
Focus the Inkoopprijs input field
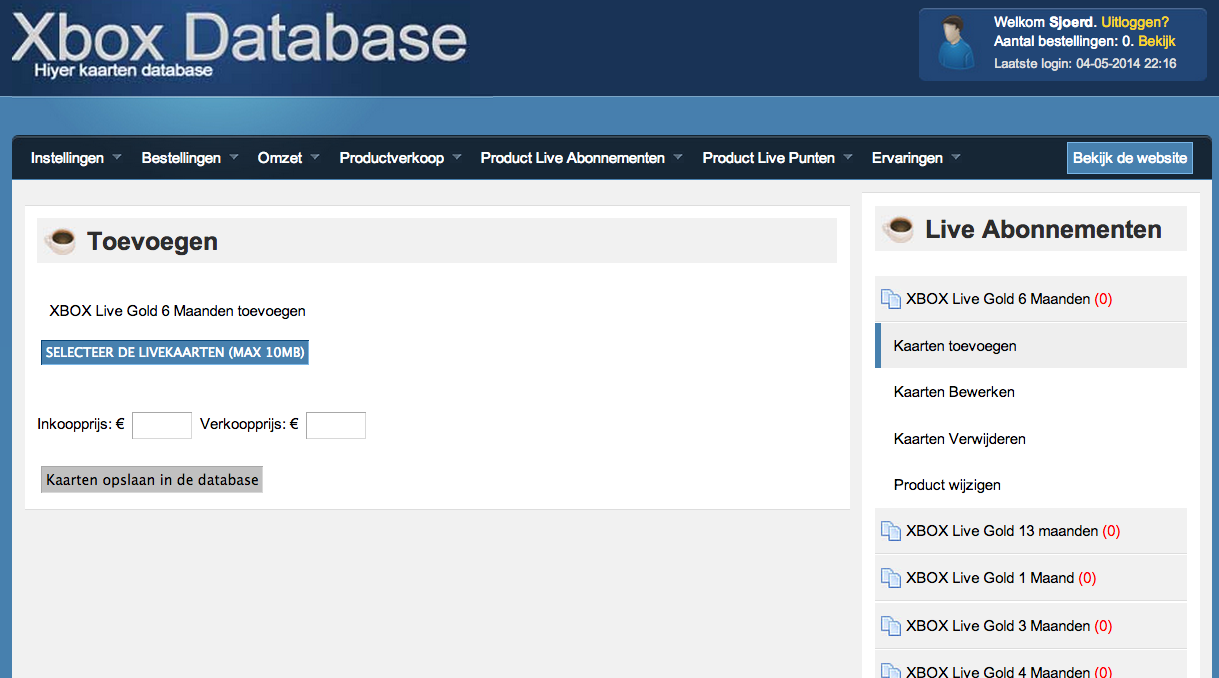pyautogui.click(x=162, y=425)
